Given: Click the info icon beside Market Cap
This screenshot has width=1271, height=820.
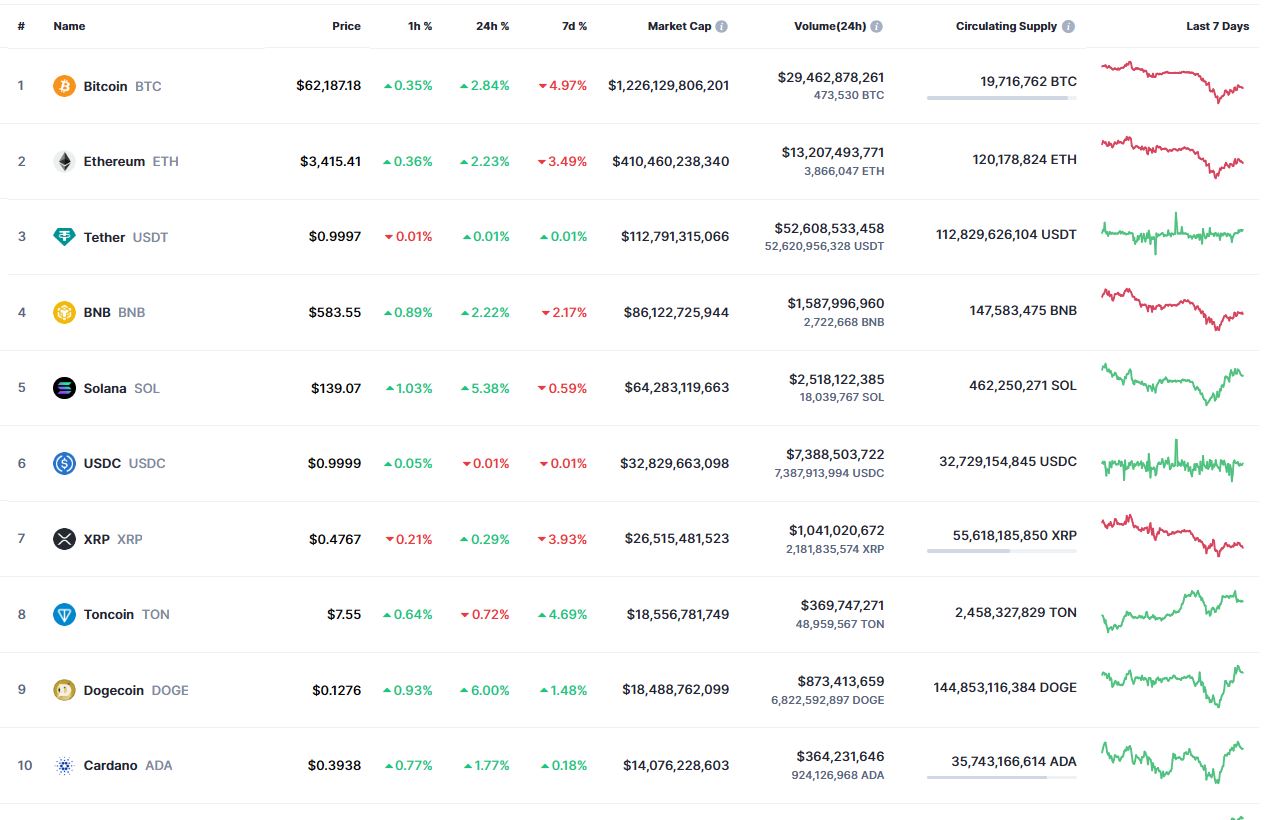Looking at the screenshot, I should [x=721, y=27].
